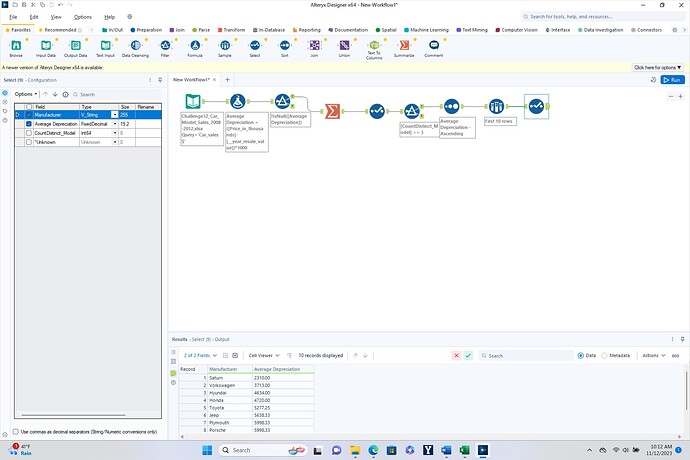690x460 pixels.
Task: Pick the Input Data tool icon
Action: [x=46, y=45]
